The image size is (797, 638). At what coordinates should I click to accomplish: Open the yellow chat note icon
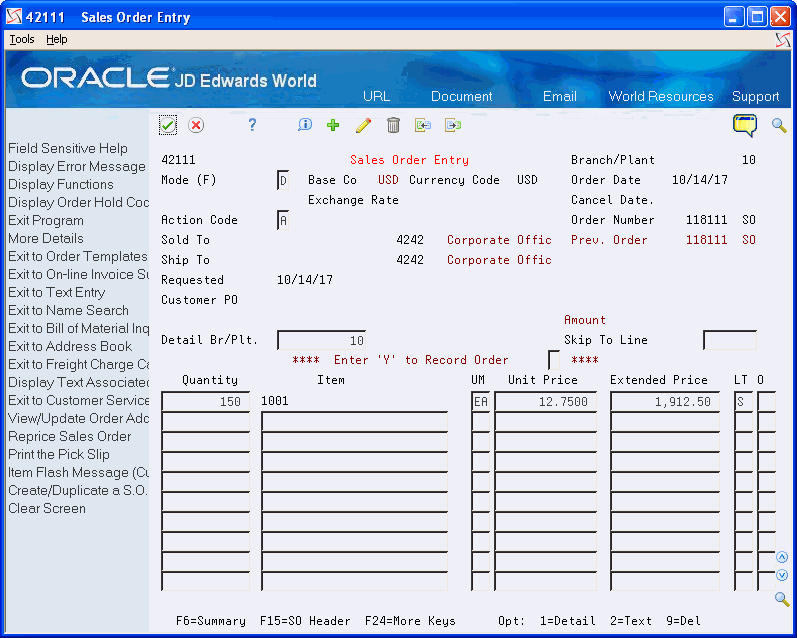click(745, 125)
